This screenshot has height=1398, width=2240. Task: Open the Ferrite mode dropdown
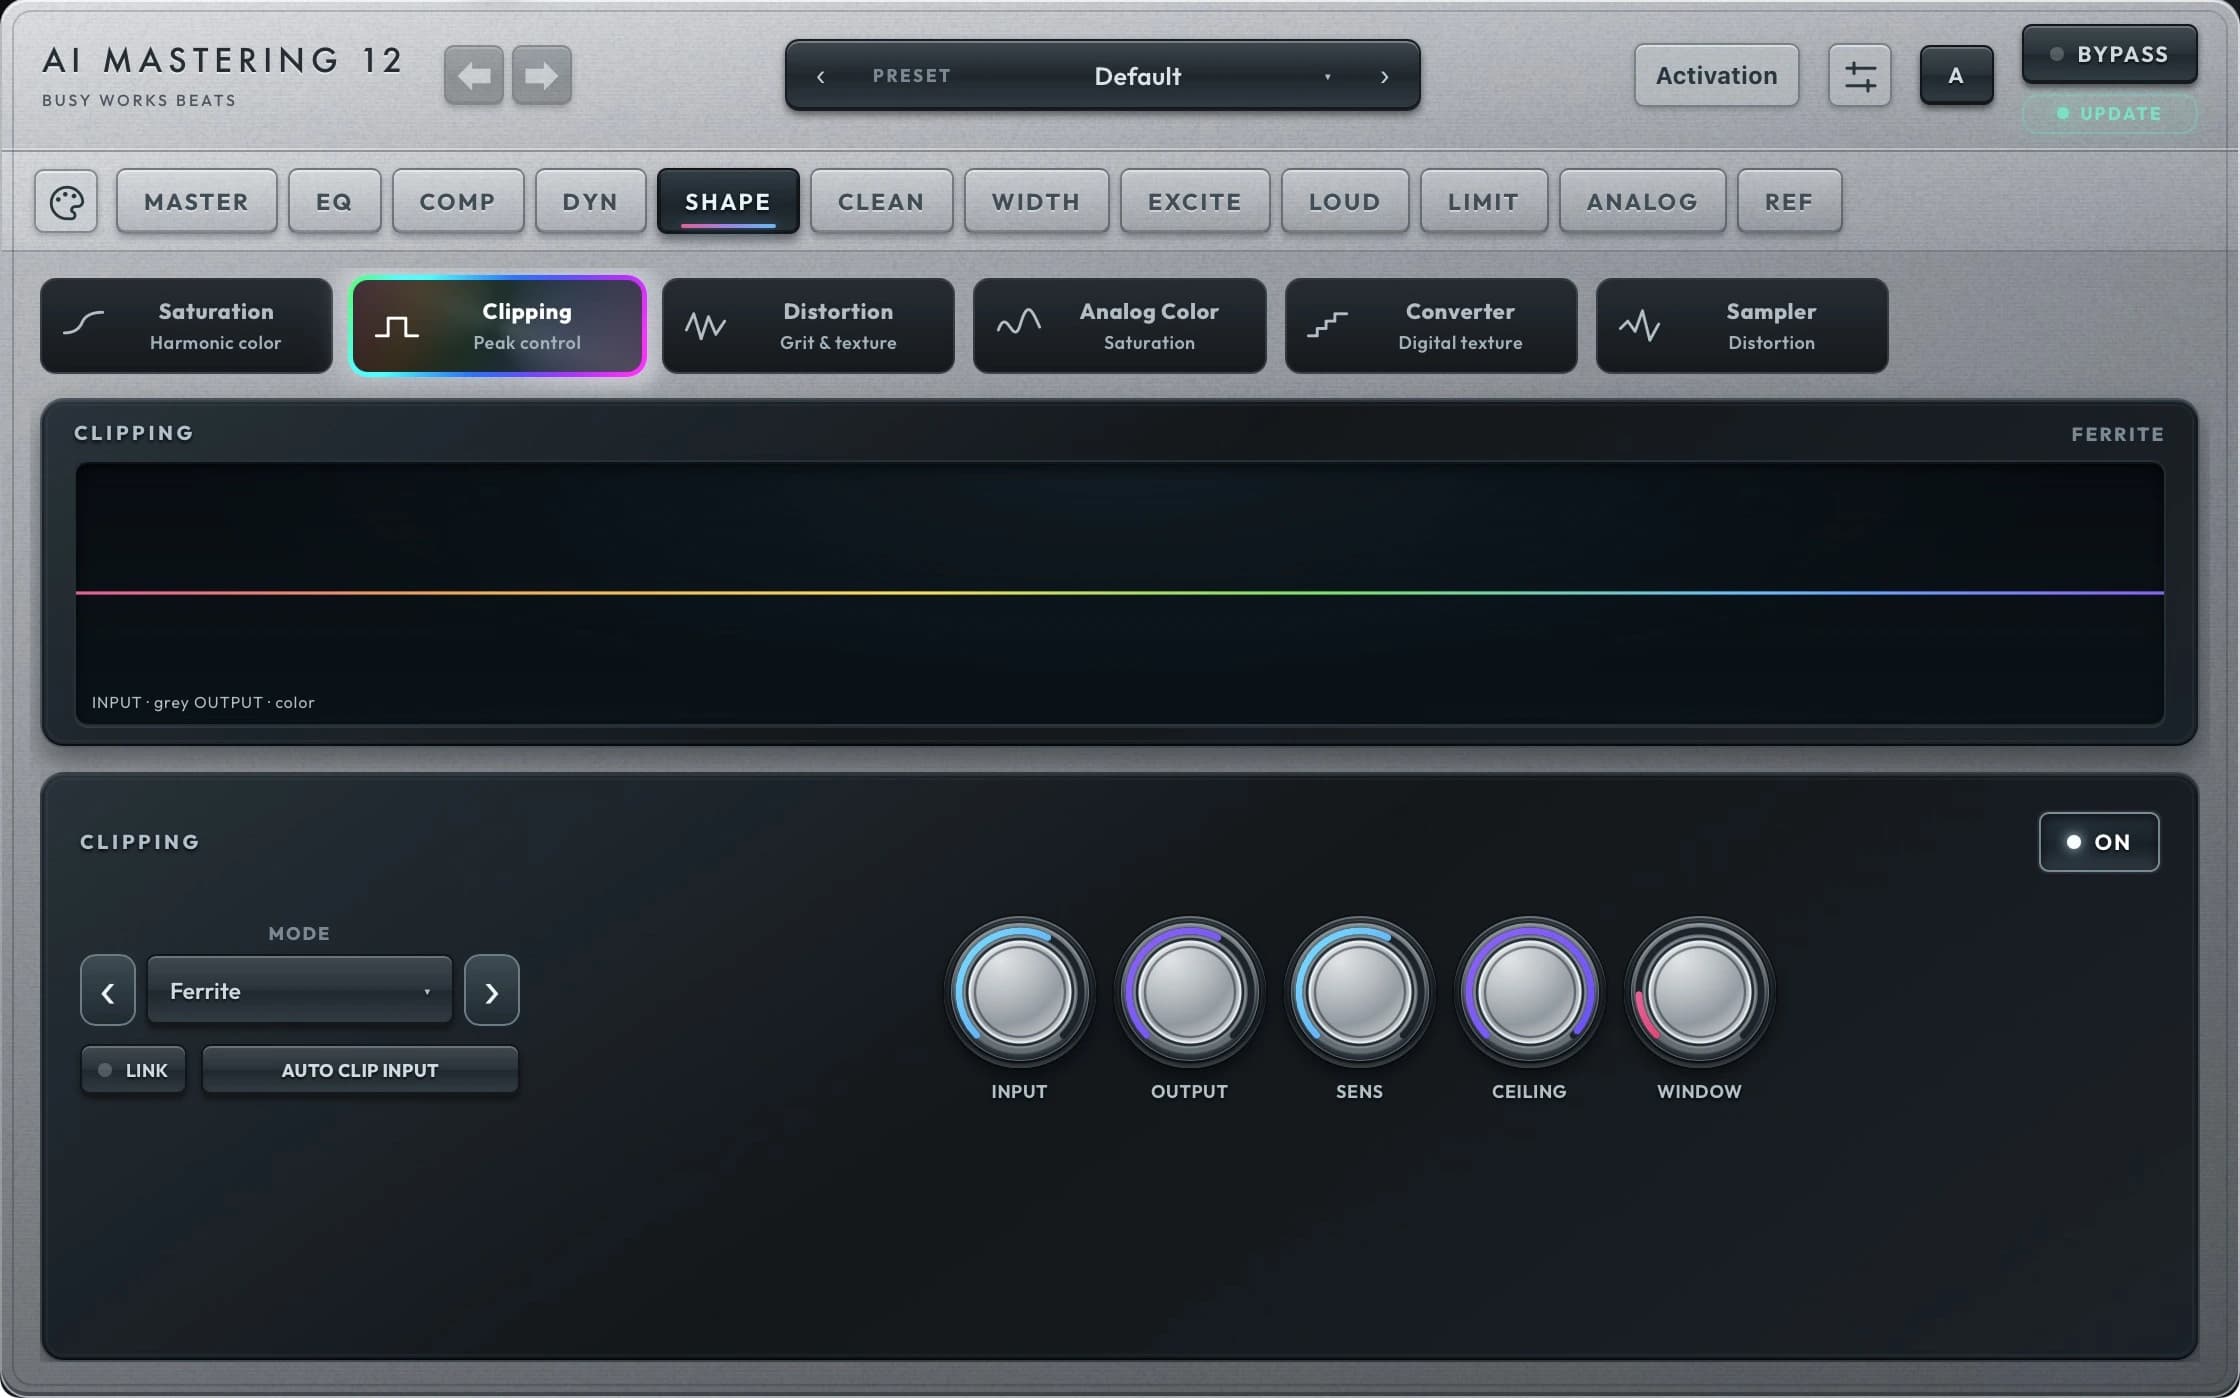pyautogui.click(x=300, y=991)
